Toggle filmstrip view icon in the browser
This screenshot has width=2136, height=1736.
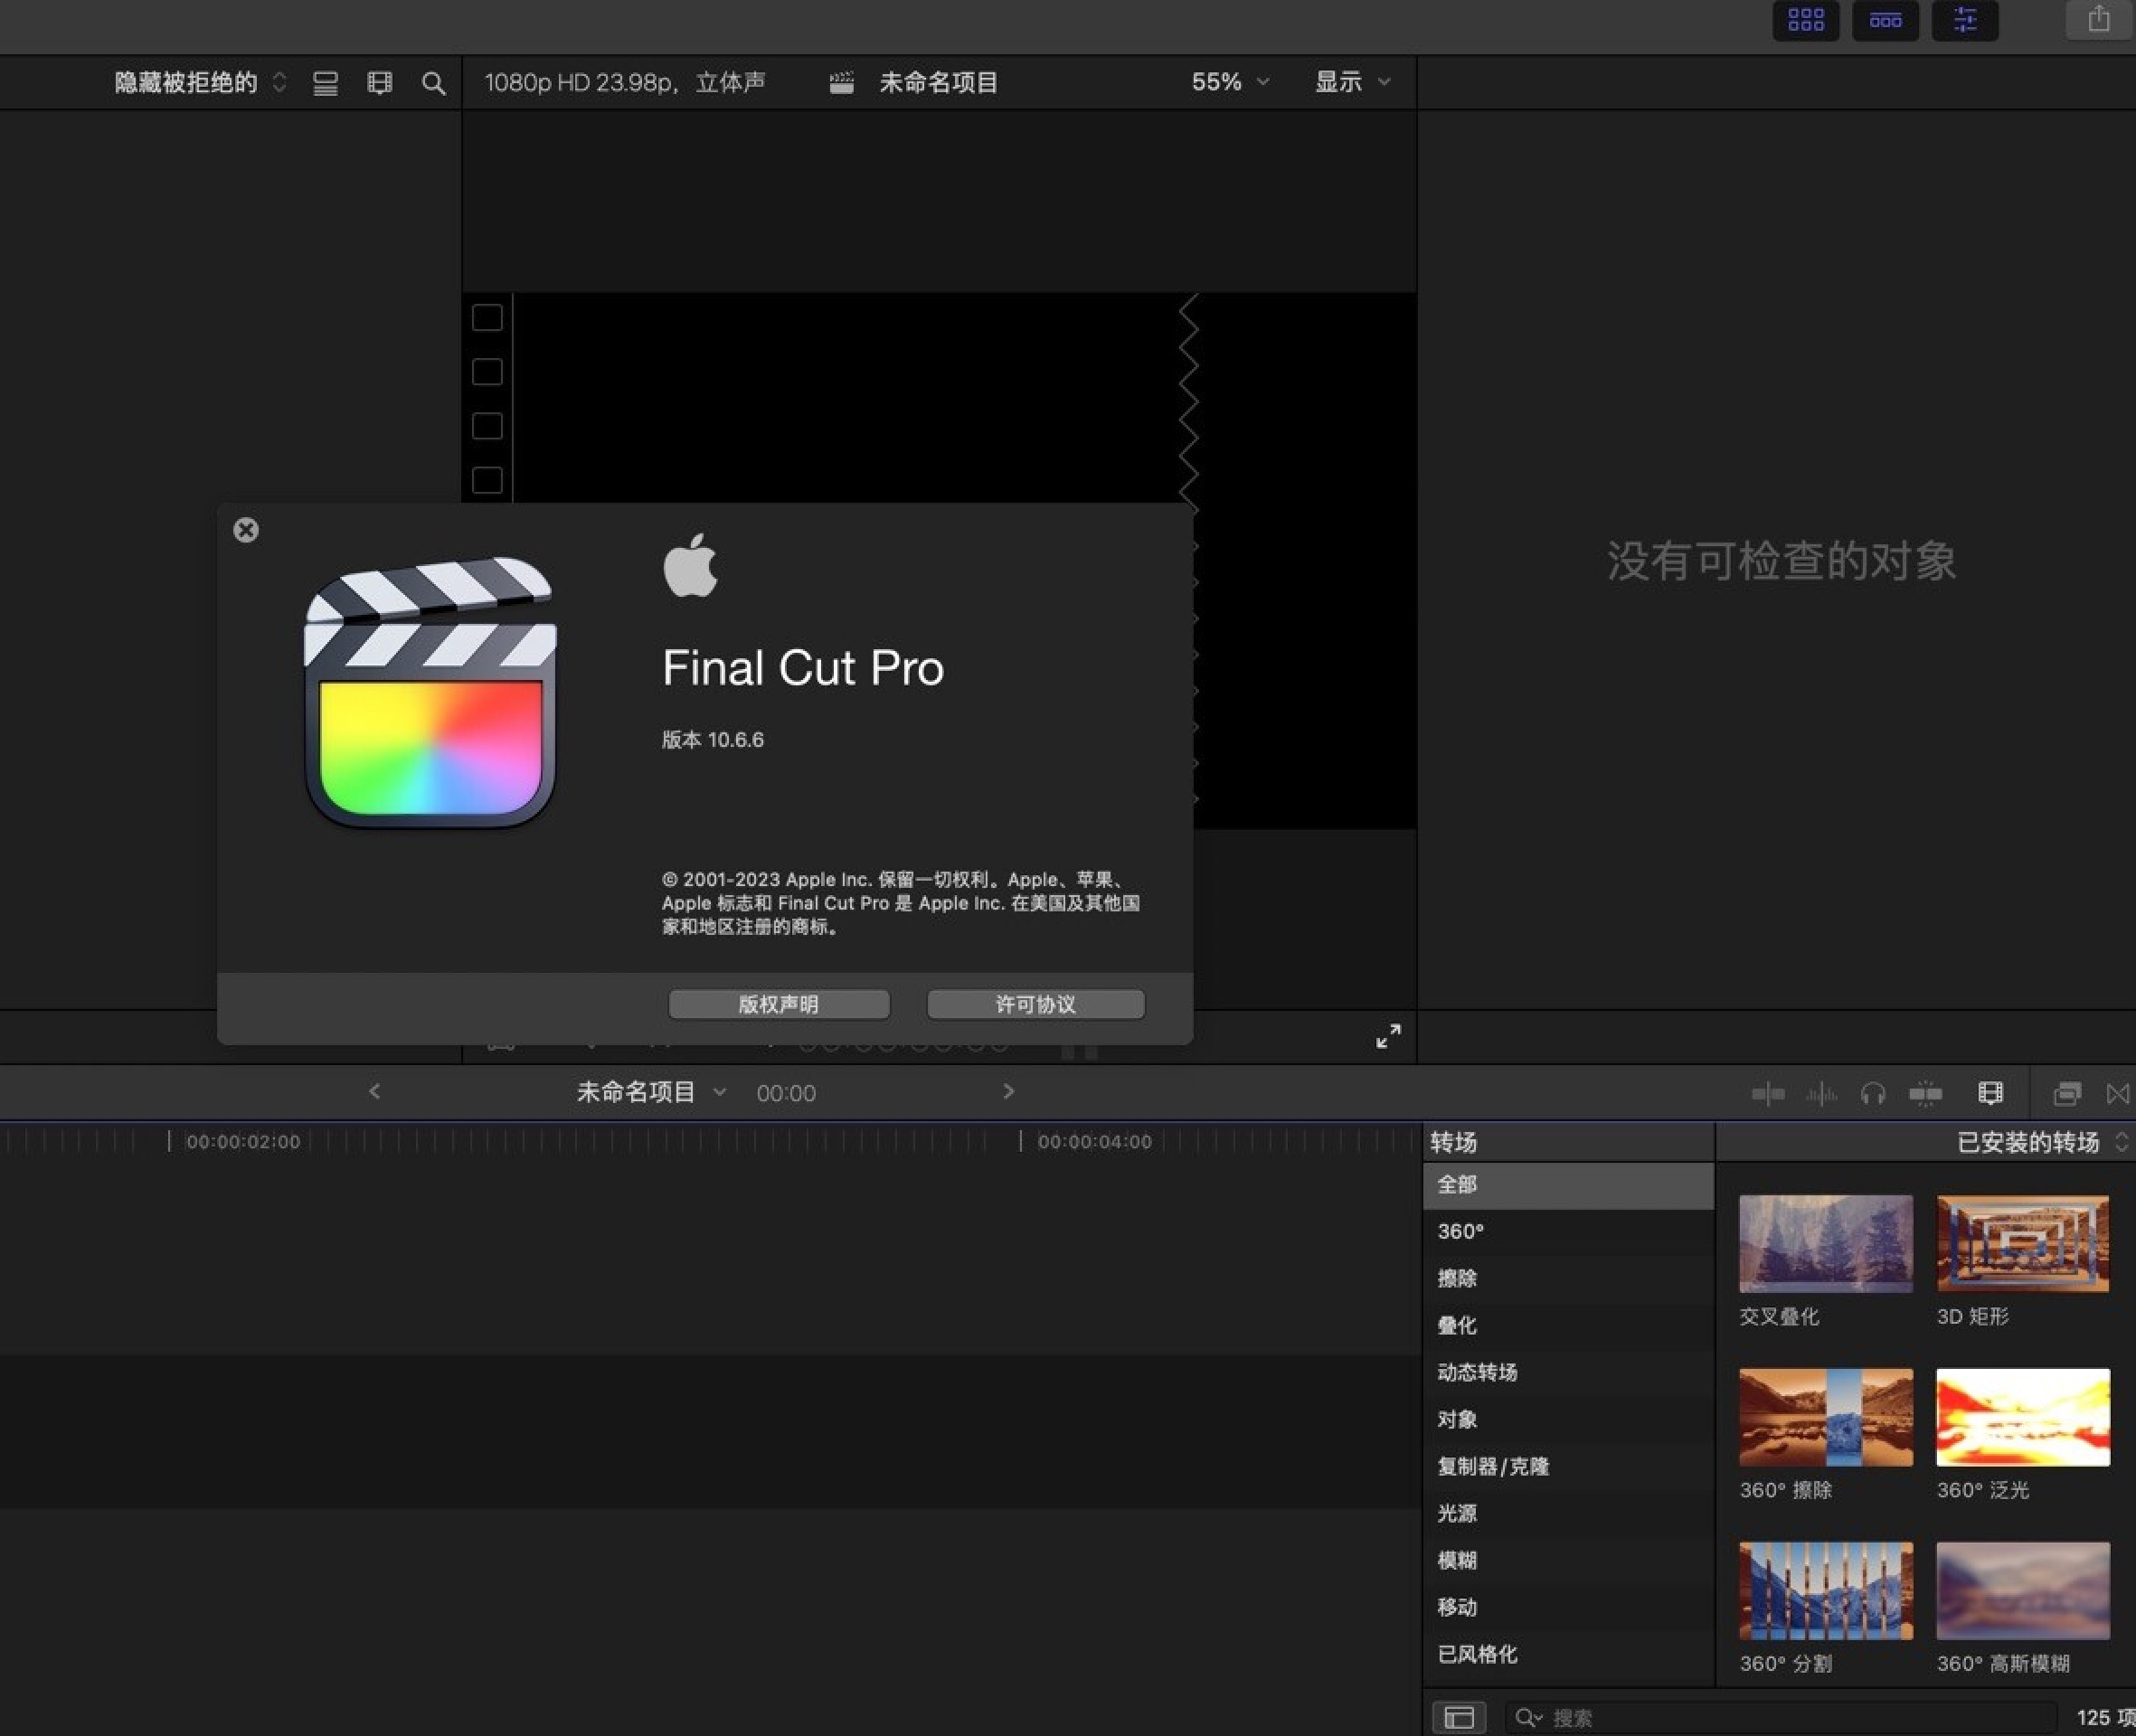pos(379,83)
